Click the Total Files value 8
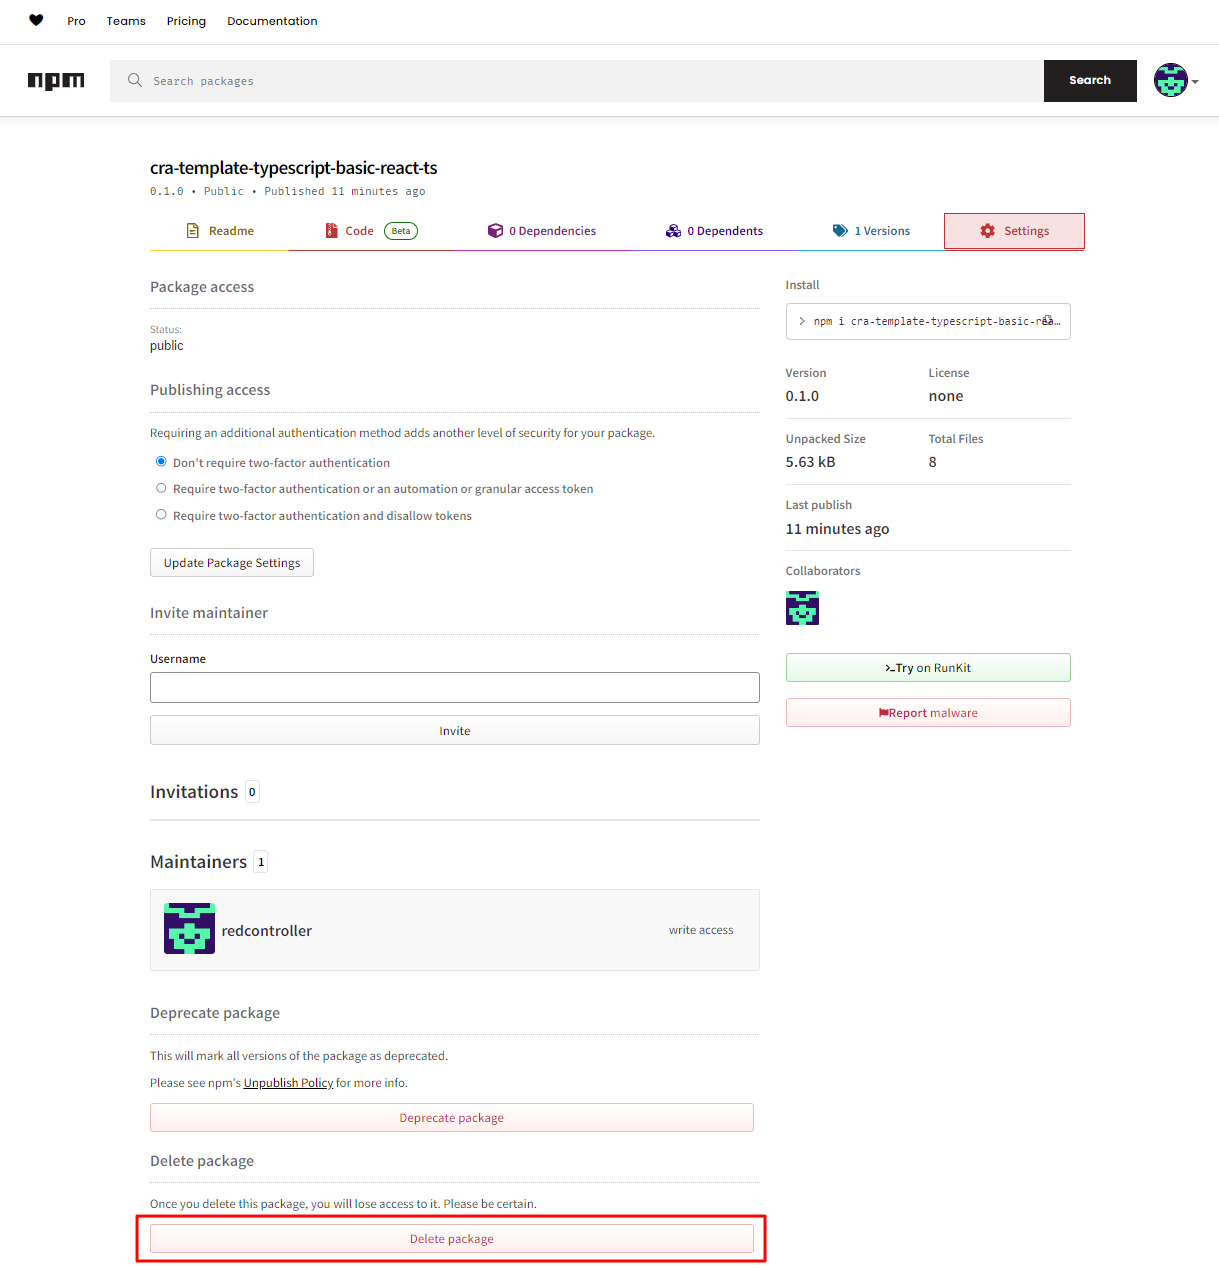The height and width of the screenshot is (1268, 1219). (x=933, y=462)
